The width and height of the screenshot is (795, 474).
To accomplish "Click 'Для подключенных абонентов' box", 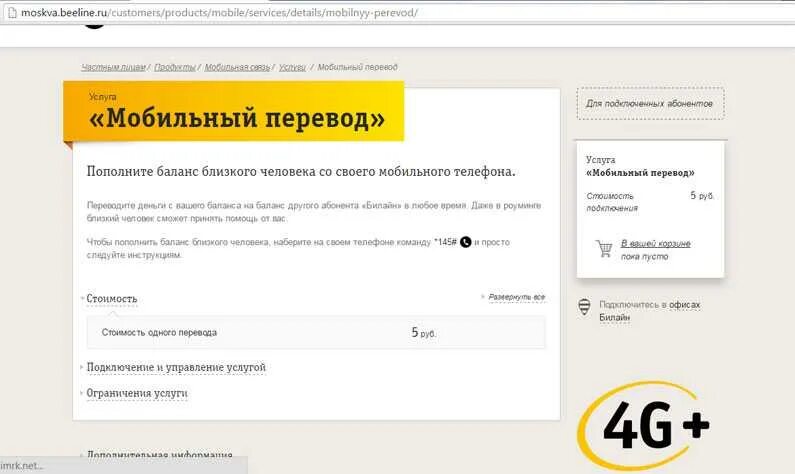I will pyautogui.click(x=650, y=103).
